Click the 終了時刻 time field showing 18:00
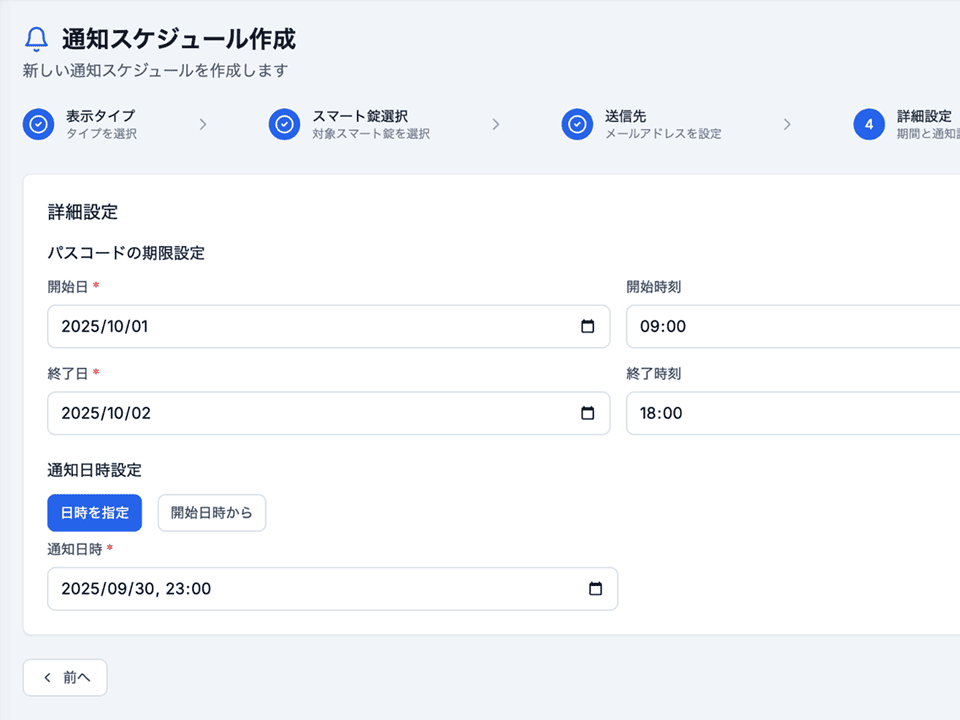 pyautogui.click(x=790, y=413)
